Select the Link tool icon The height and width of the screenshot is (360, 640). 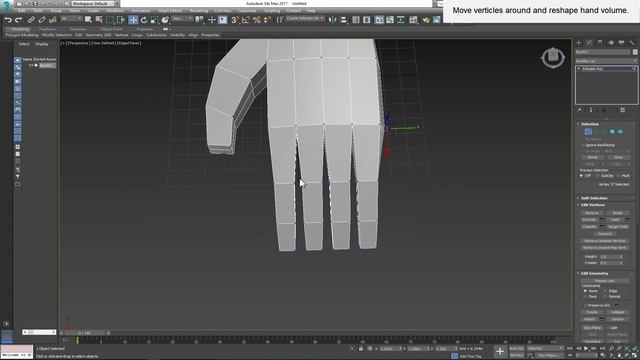[31, 20]
